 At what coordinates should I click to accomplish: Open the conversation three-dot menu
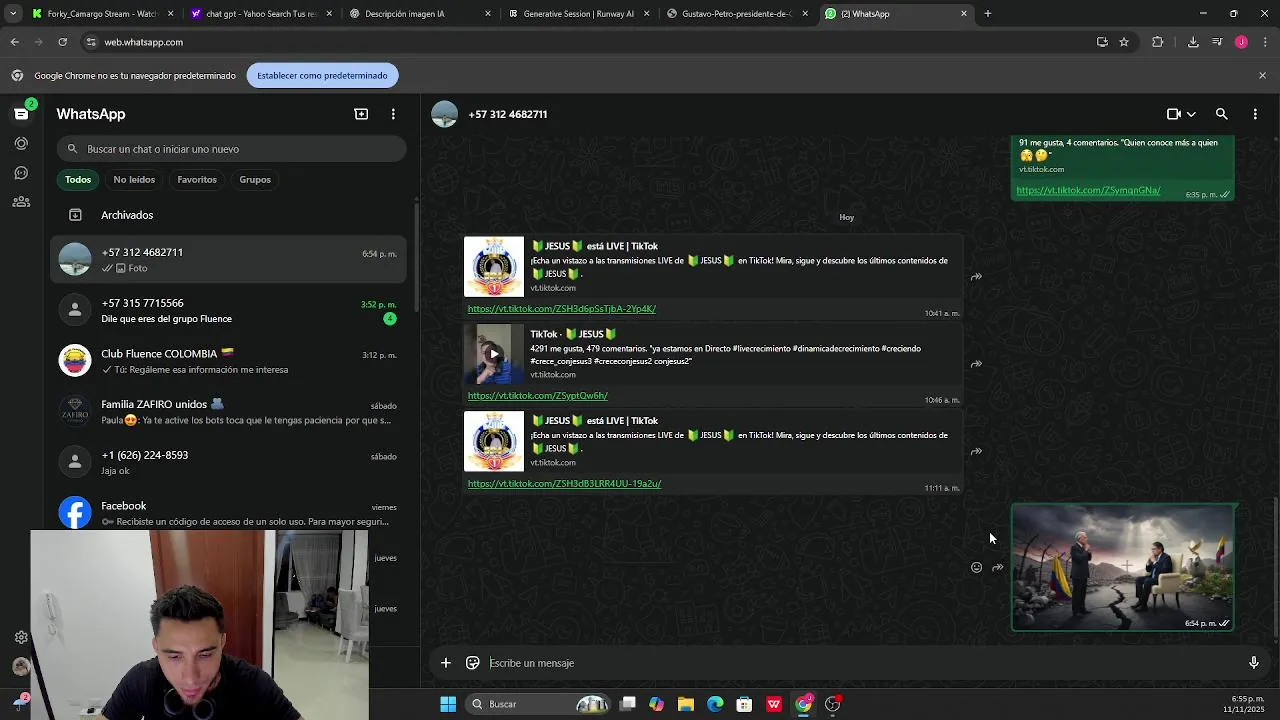(x=1255, y=114)
